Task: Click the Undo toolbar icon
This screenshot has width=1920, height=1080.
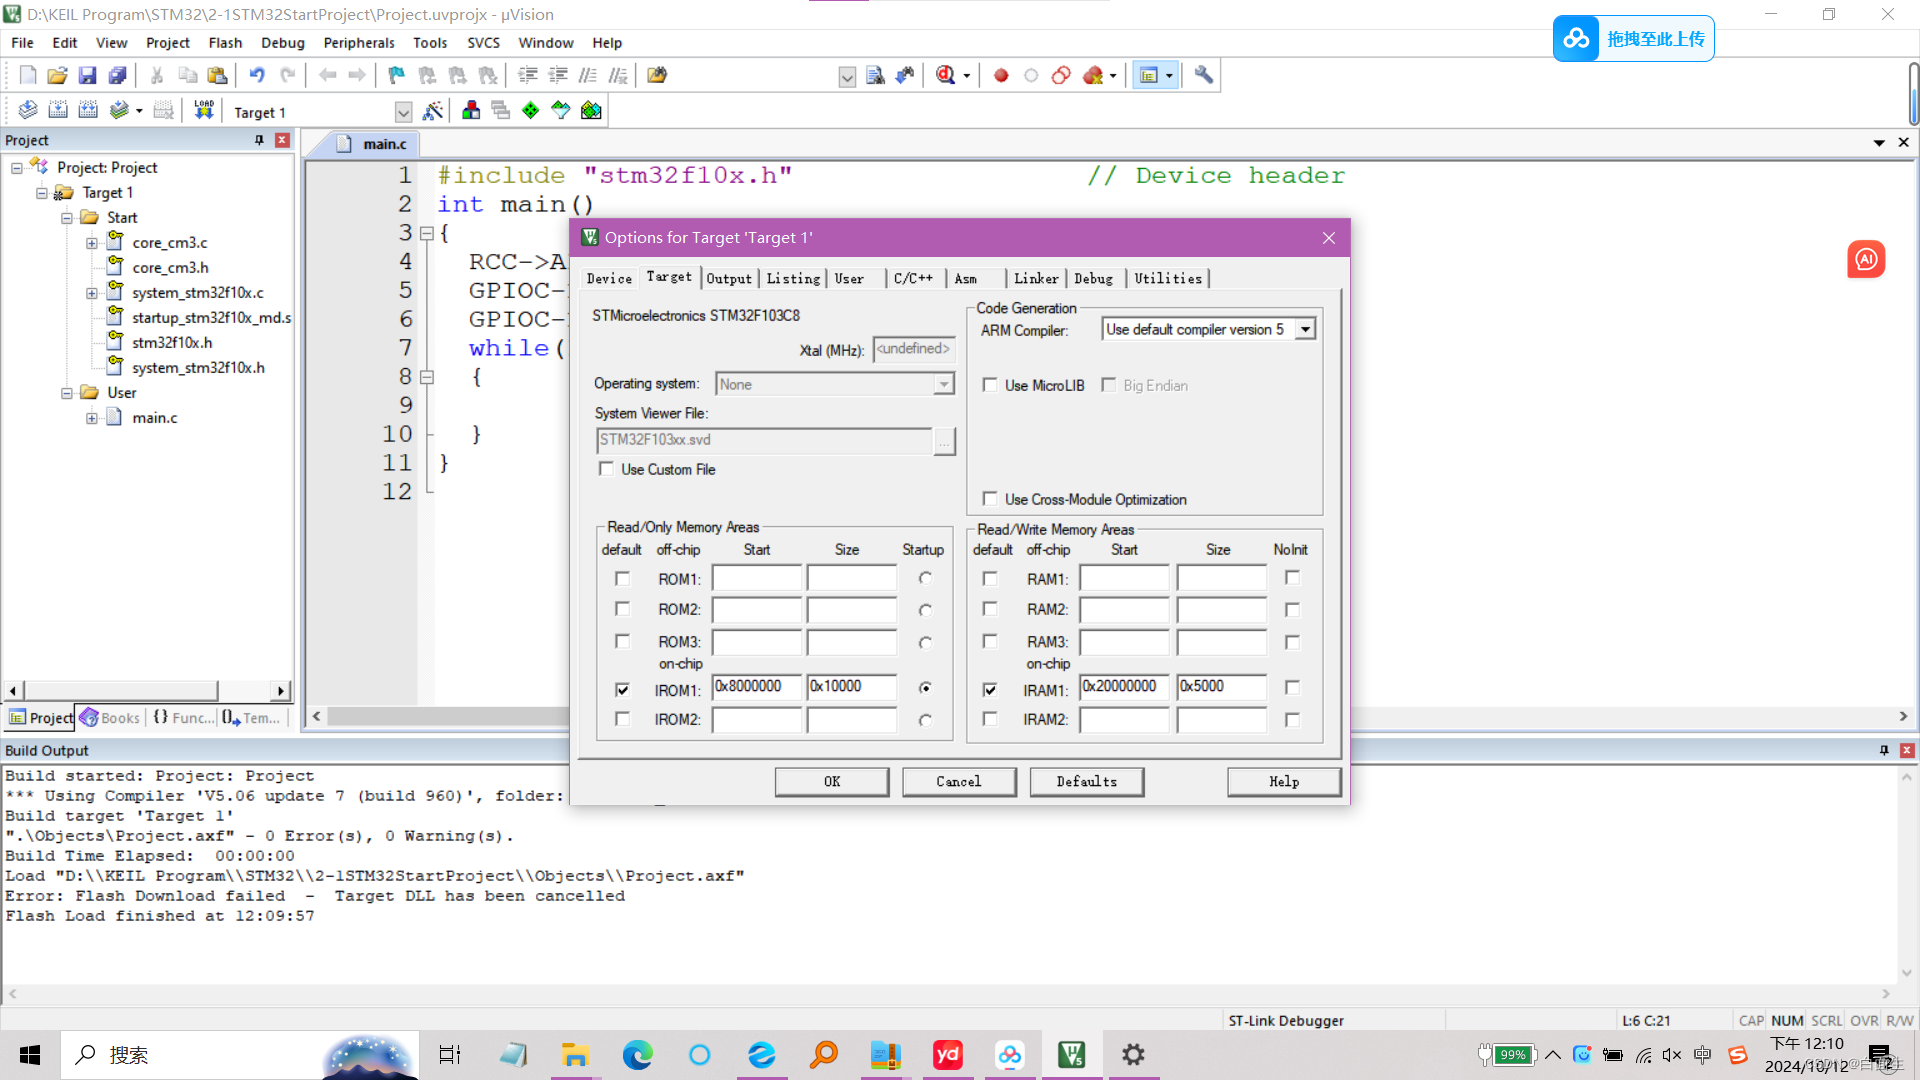Action: tap(257, 75)
